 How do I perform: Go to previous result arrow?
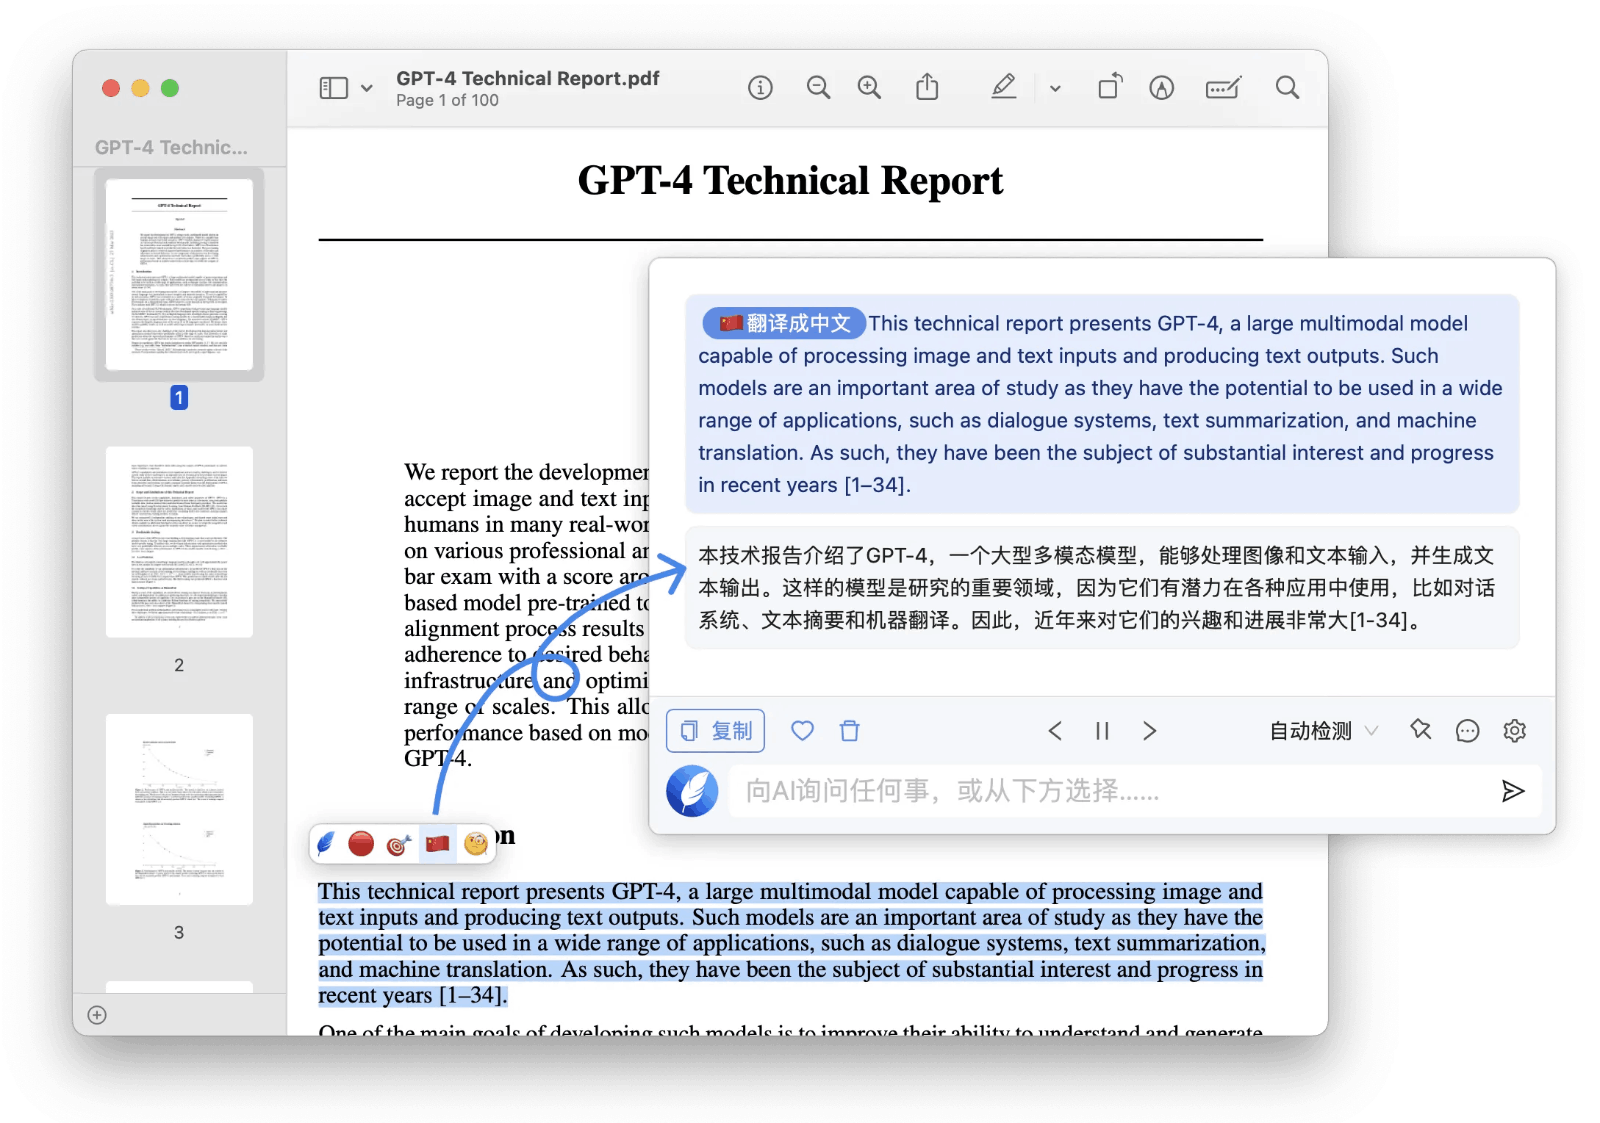(1055, 731)
